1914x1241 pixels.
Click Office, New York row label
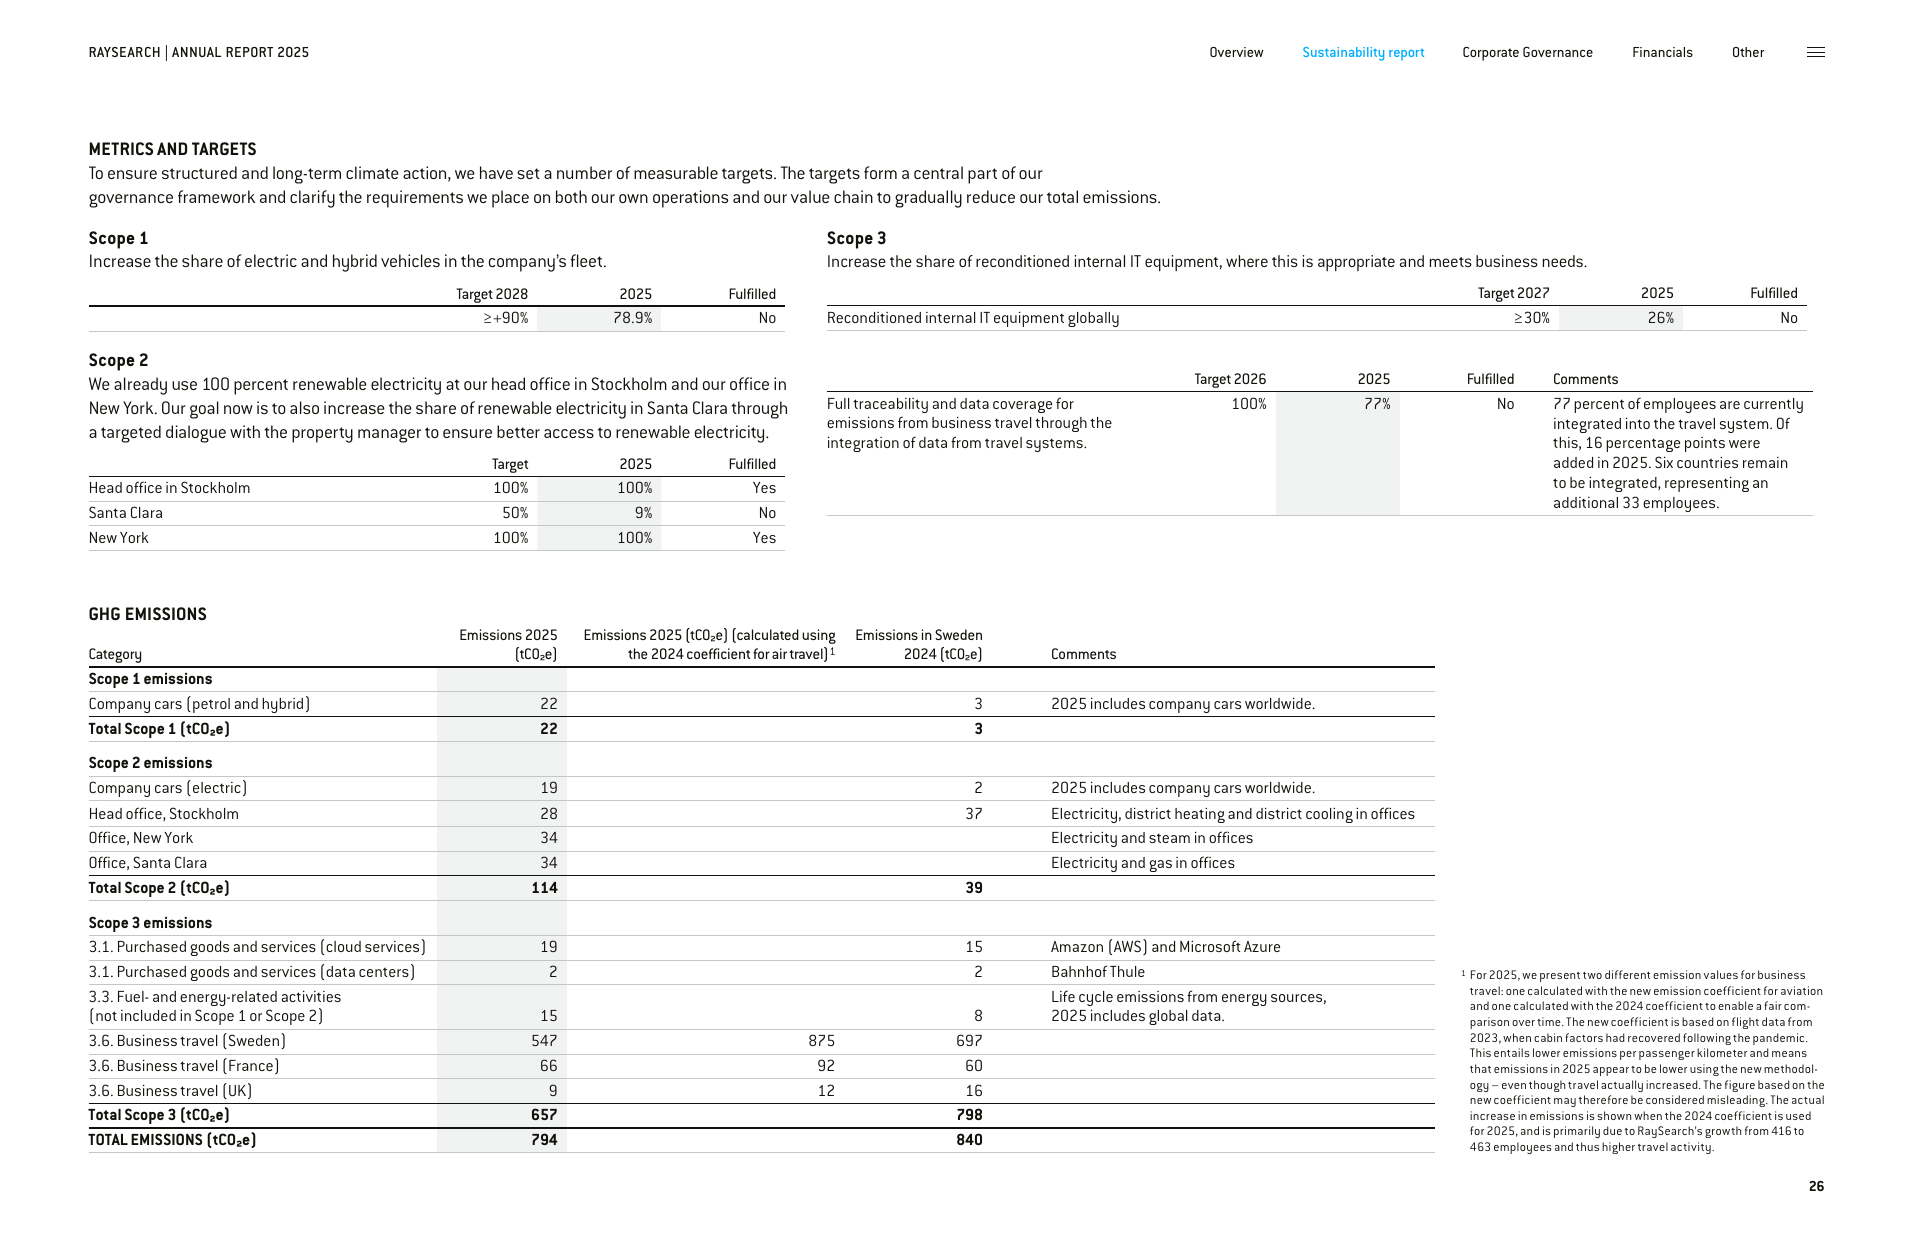[x=140, y=838]
